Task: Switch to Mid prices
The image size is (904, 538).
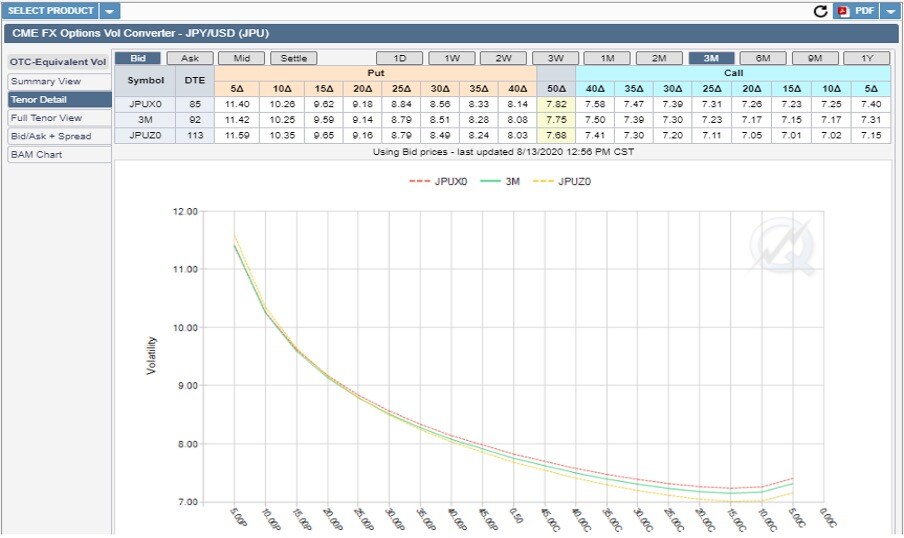Action: [x=241, y=59]
